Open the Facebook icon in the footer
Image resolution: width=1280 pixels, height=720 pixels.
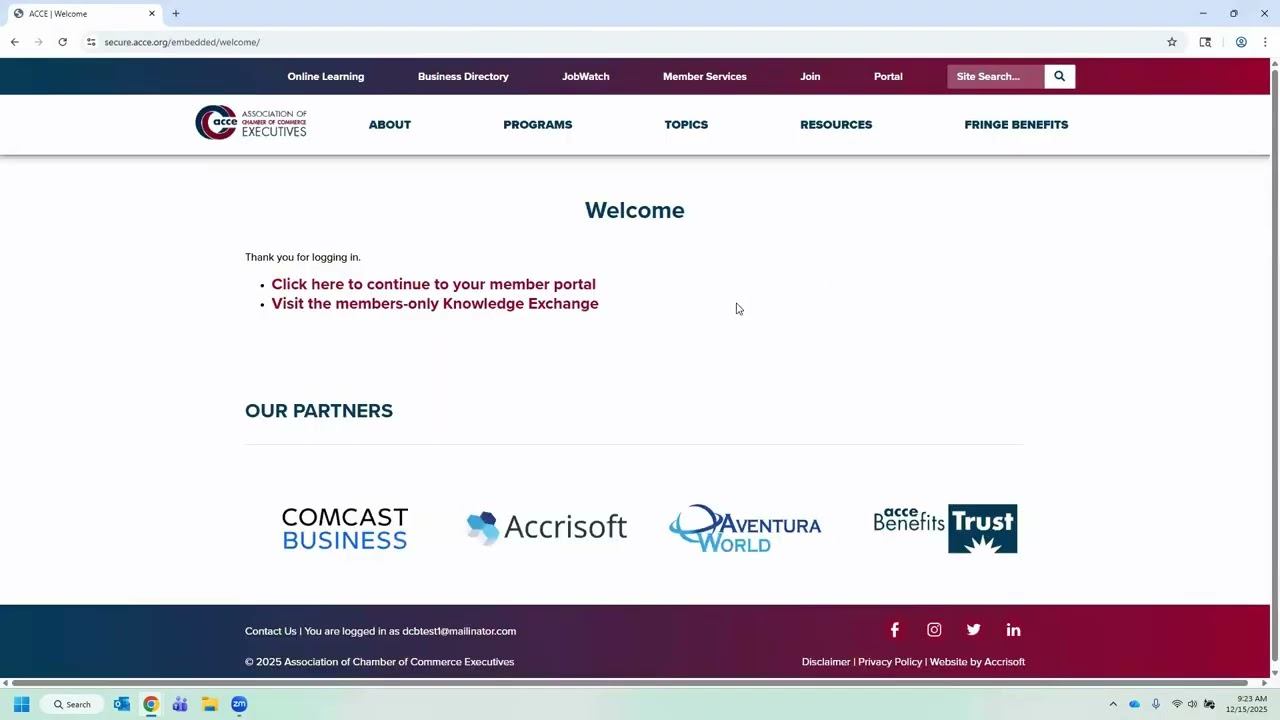895,630
